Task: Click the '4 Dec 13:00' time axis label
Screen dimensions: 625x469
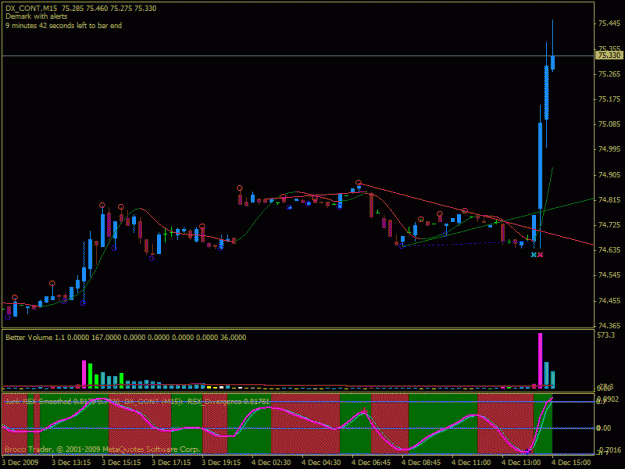Action: (521, 462)
